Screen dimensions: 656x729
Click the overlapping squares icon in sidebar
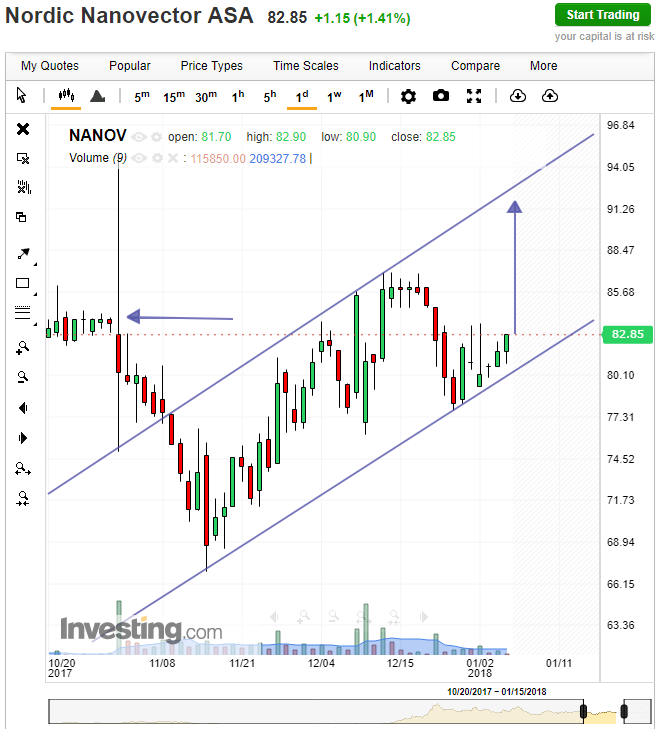(x=21, y=217)
